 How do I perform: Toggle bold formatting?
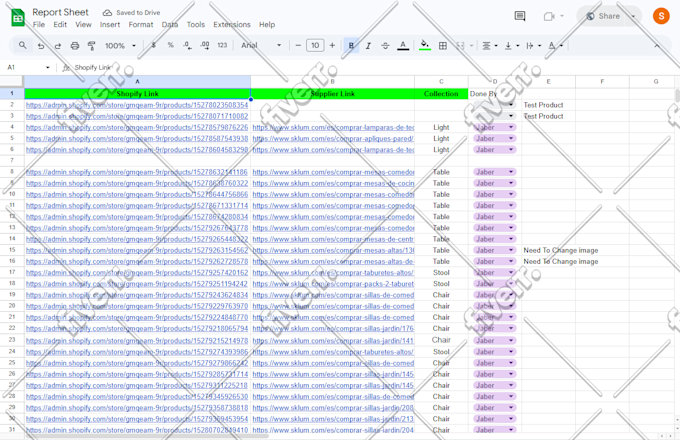click(351, 46)
